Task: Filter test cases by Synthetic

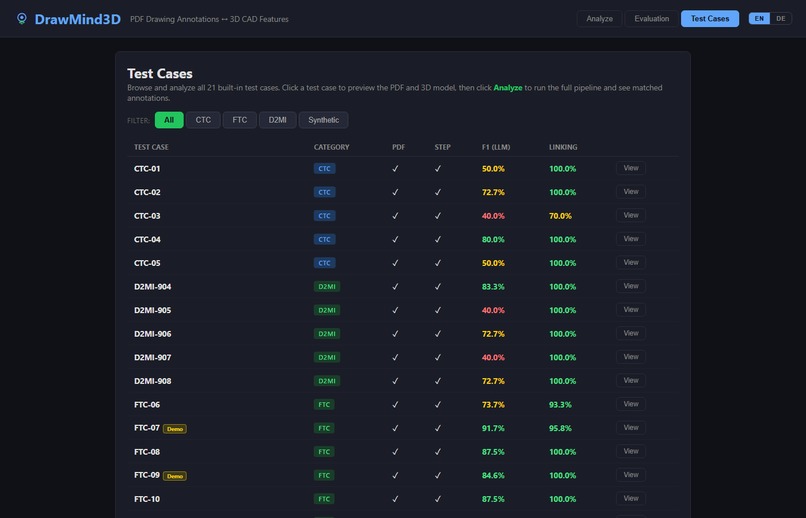Action: click(x=323, y=120)
